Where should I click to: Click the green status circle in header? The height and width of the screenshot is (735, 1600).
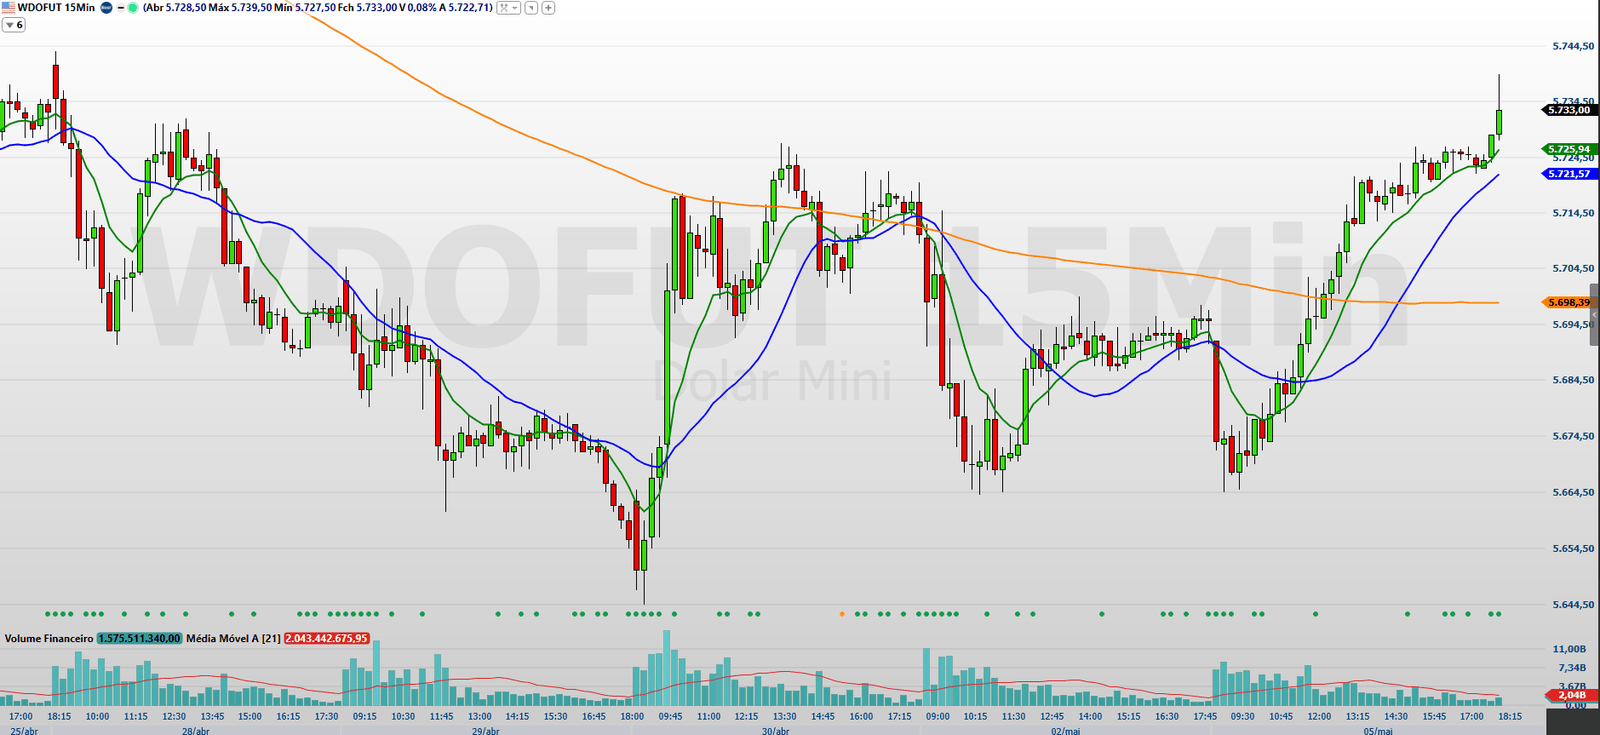click(132, 8)
